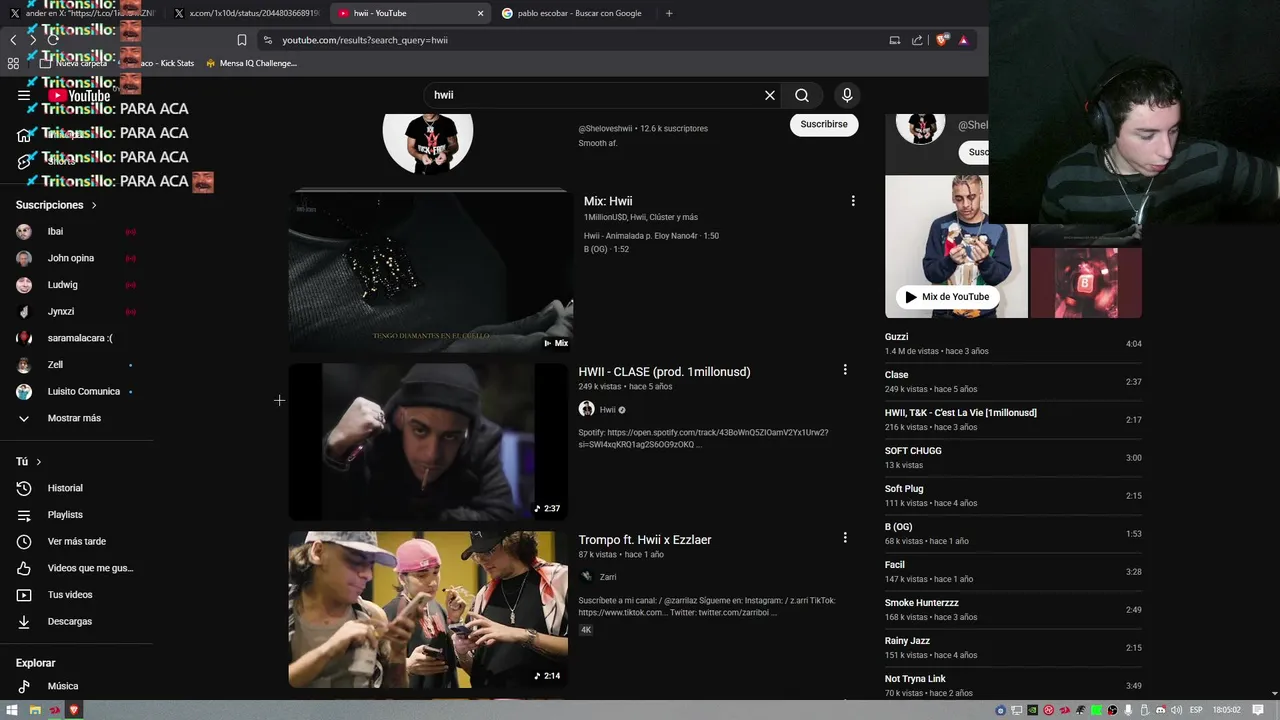Open options menu for Mix: Hwii
1280x720 pixels.
point(853,201)
